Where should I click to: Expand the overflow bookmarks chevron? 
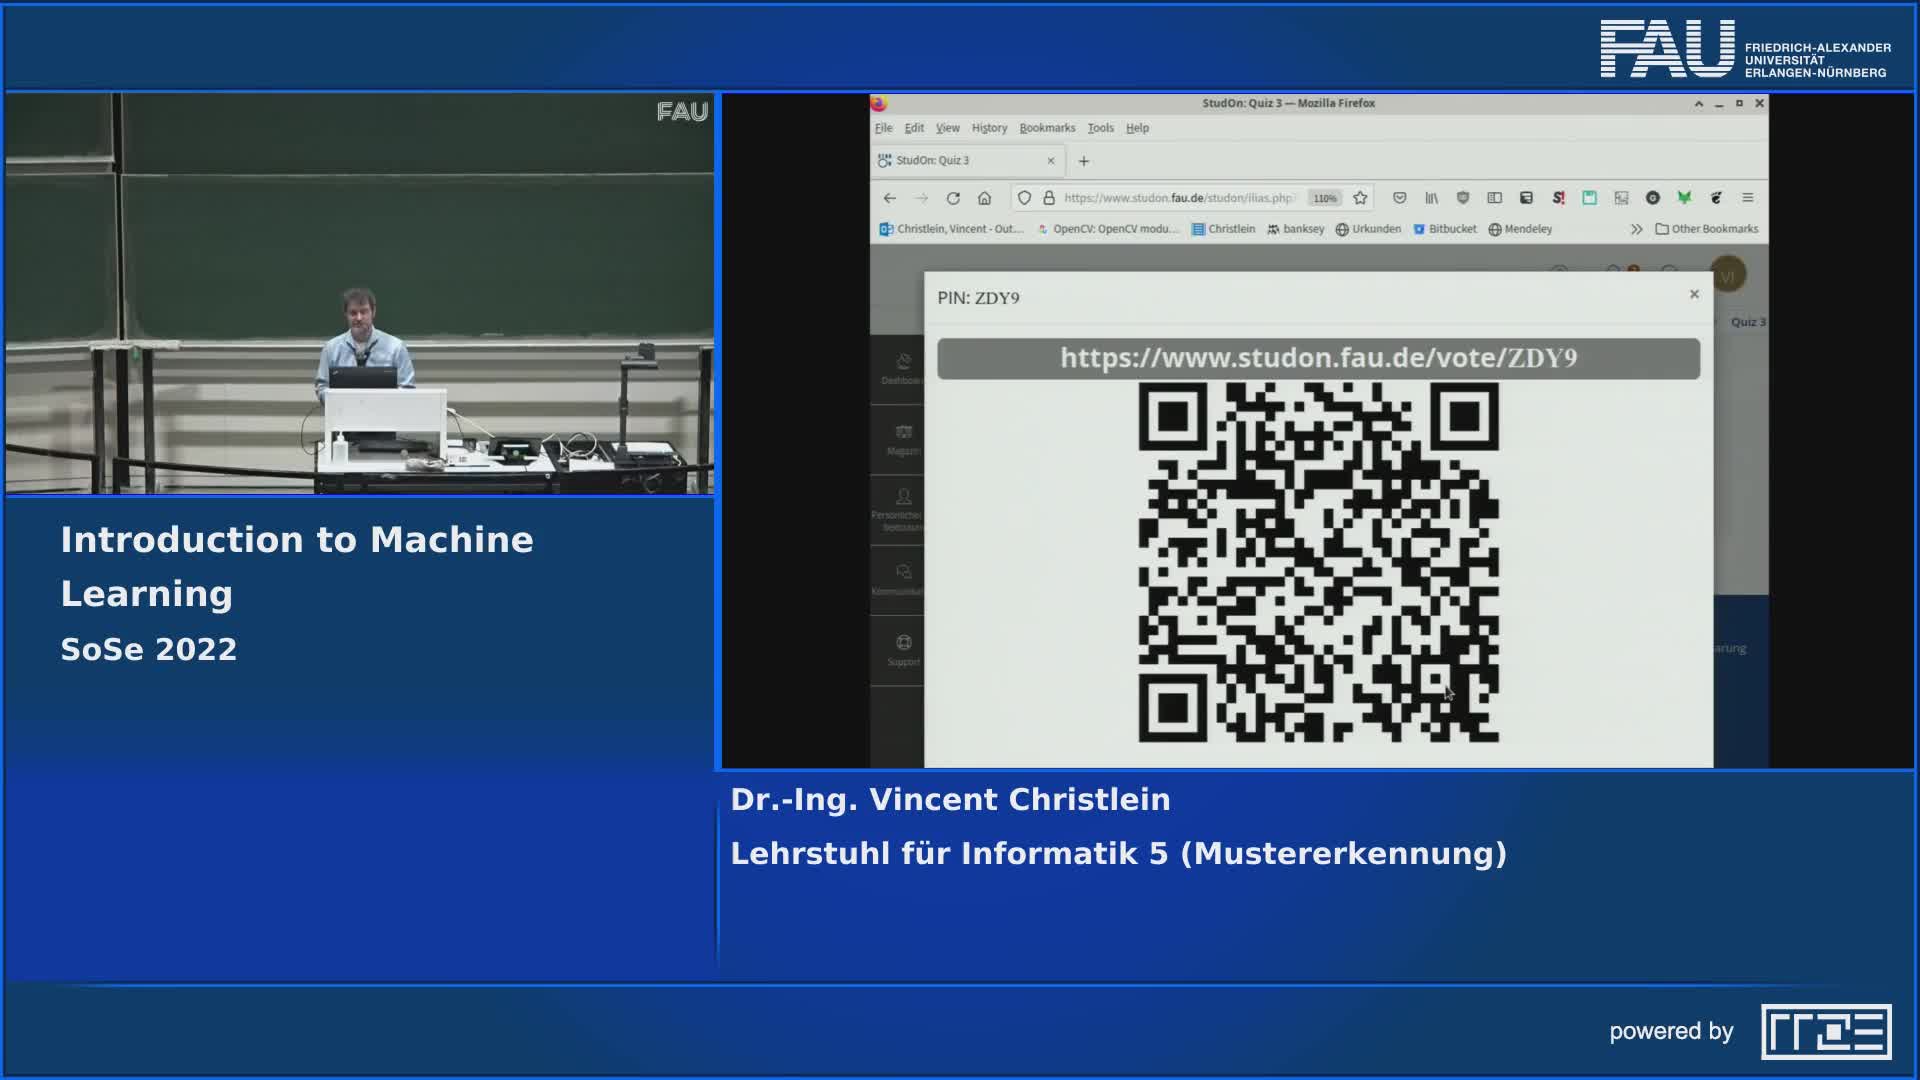[x=1637, y=229]
